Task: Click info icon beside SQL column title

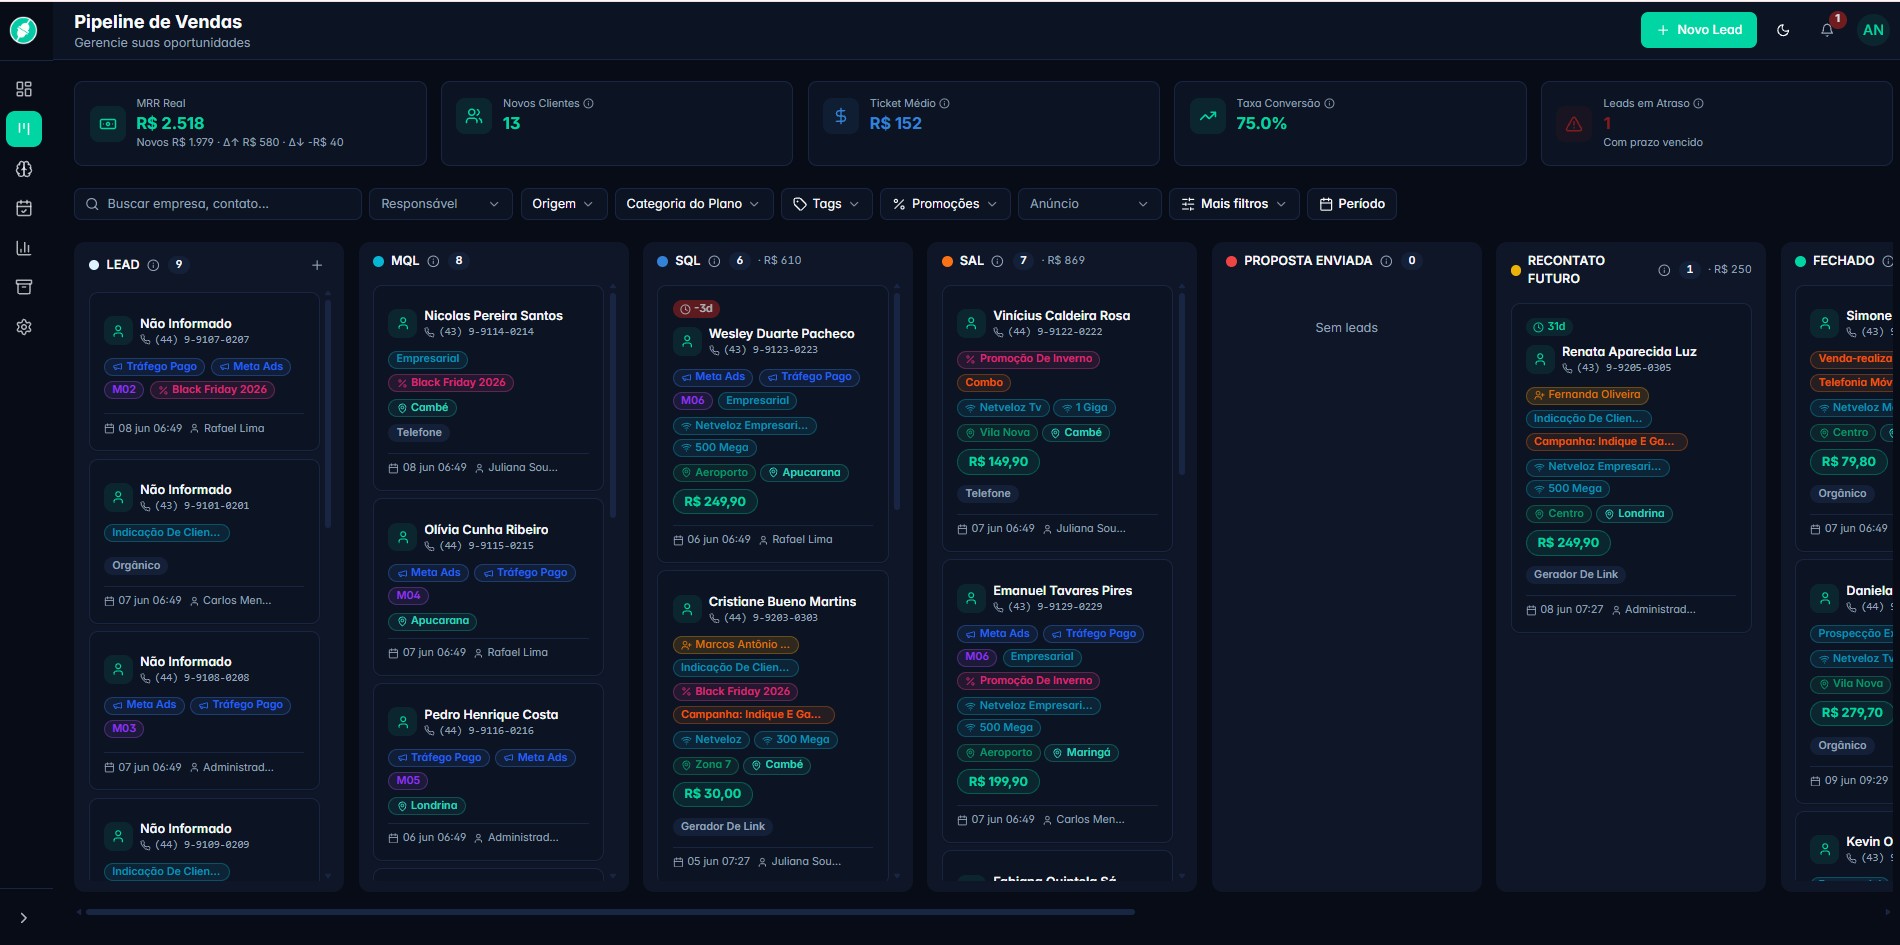Action: click(714, 261)
